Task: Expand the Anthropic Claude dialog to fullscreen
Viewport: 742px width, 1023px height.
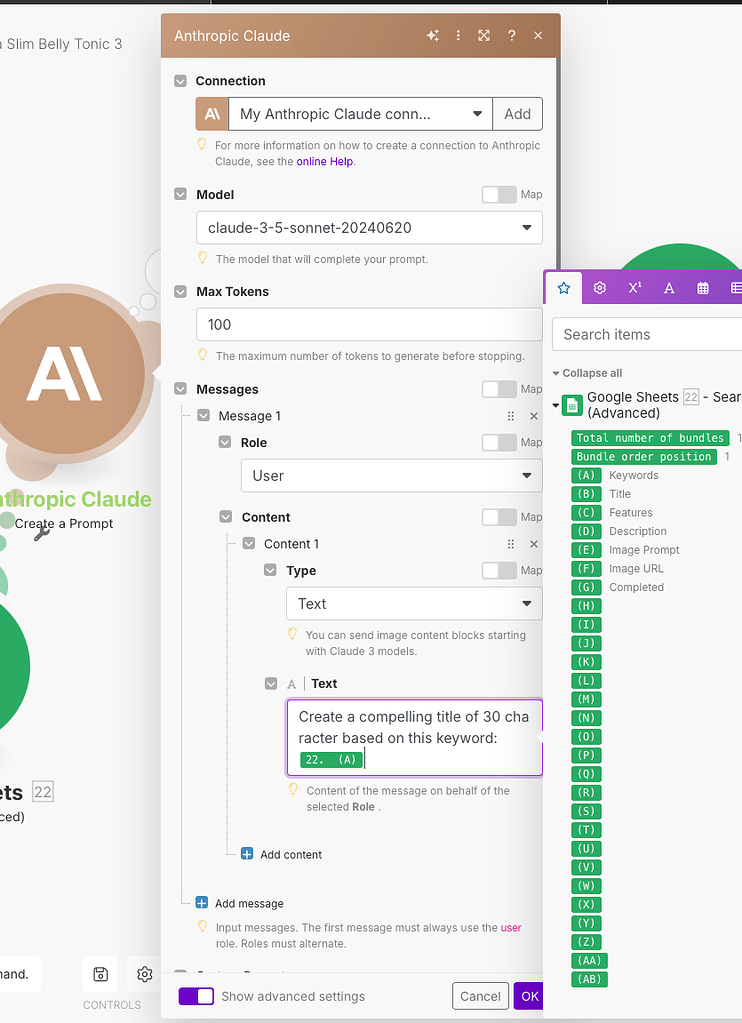Action: (x=484, y=36)
